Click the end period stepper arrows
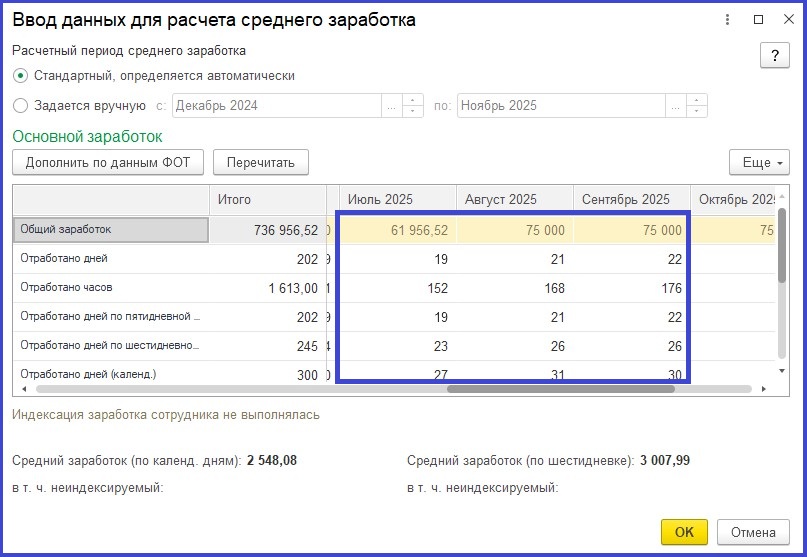807x557 pixels. pos(698,106)
